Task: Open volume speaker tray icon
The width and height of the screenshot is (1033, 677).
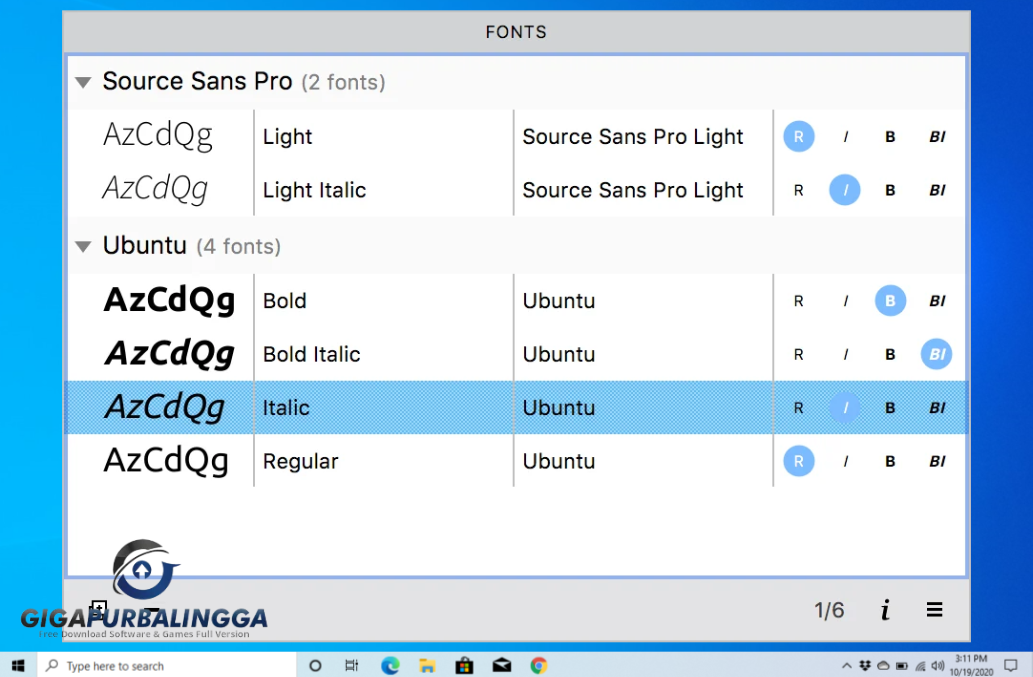Action: click(x=938, y=666)
